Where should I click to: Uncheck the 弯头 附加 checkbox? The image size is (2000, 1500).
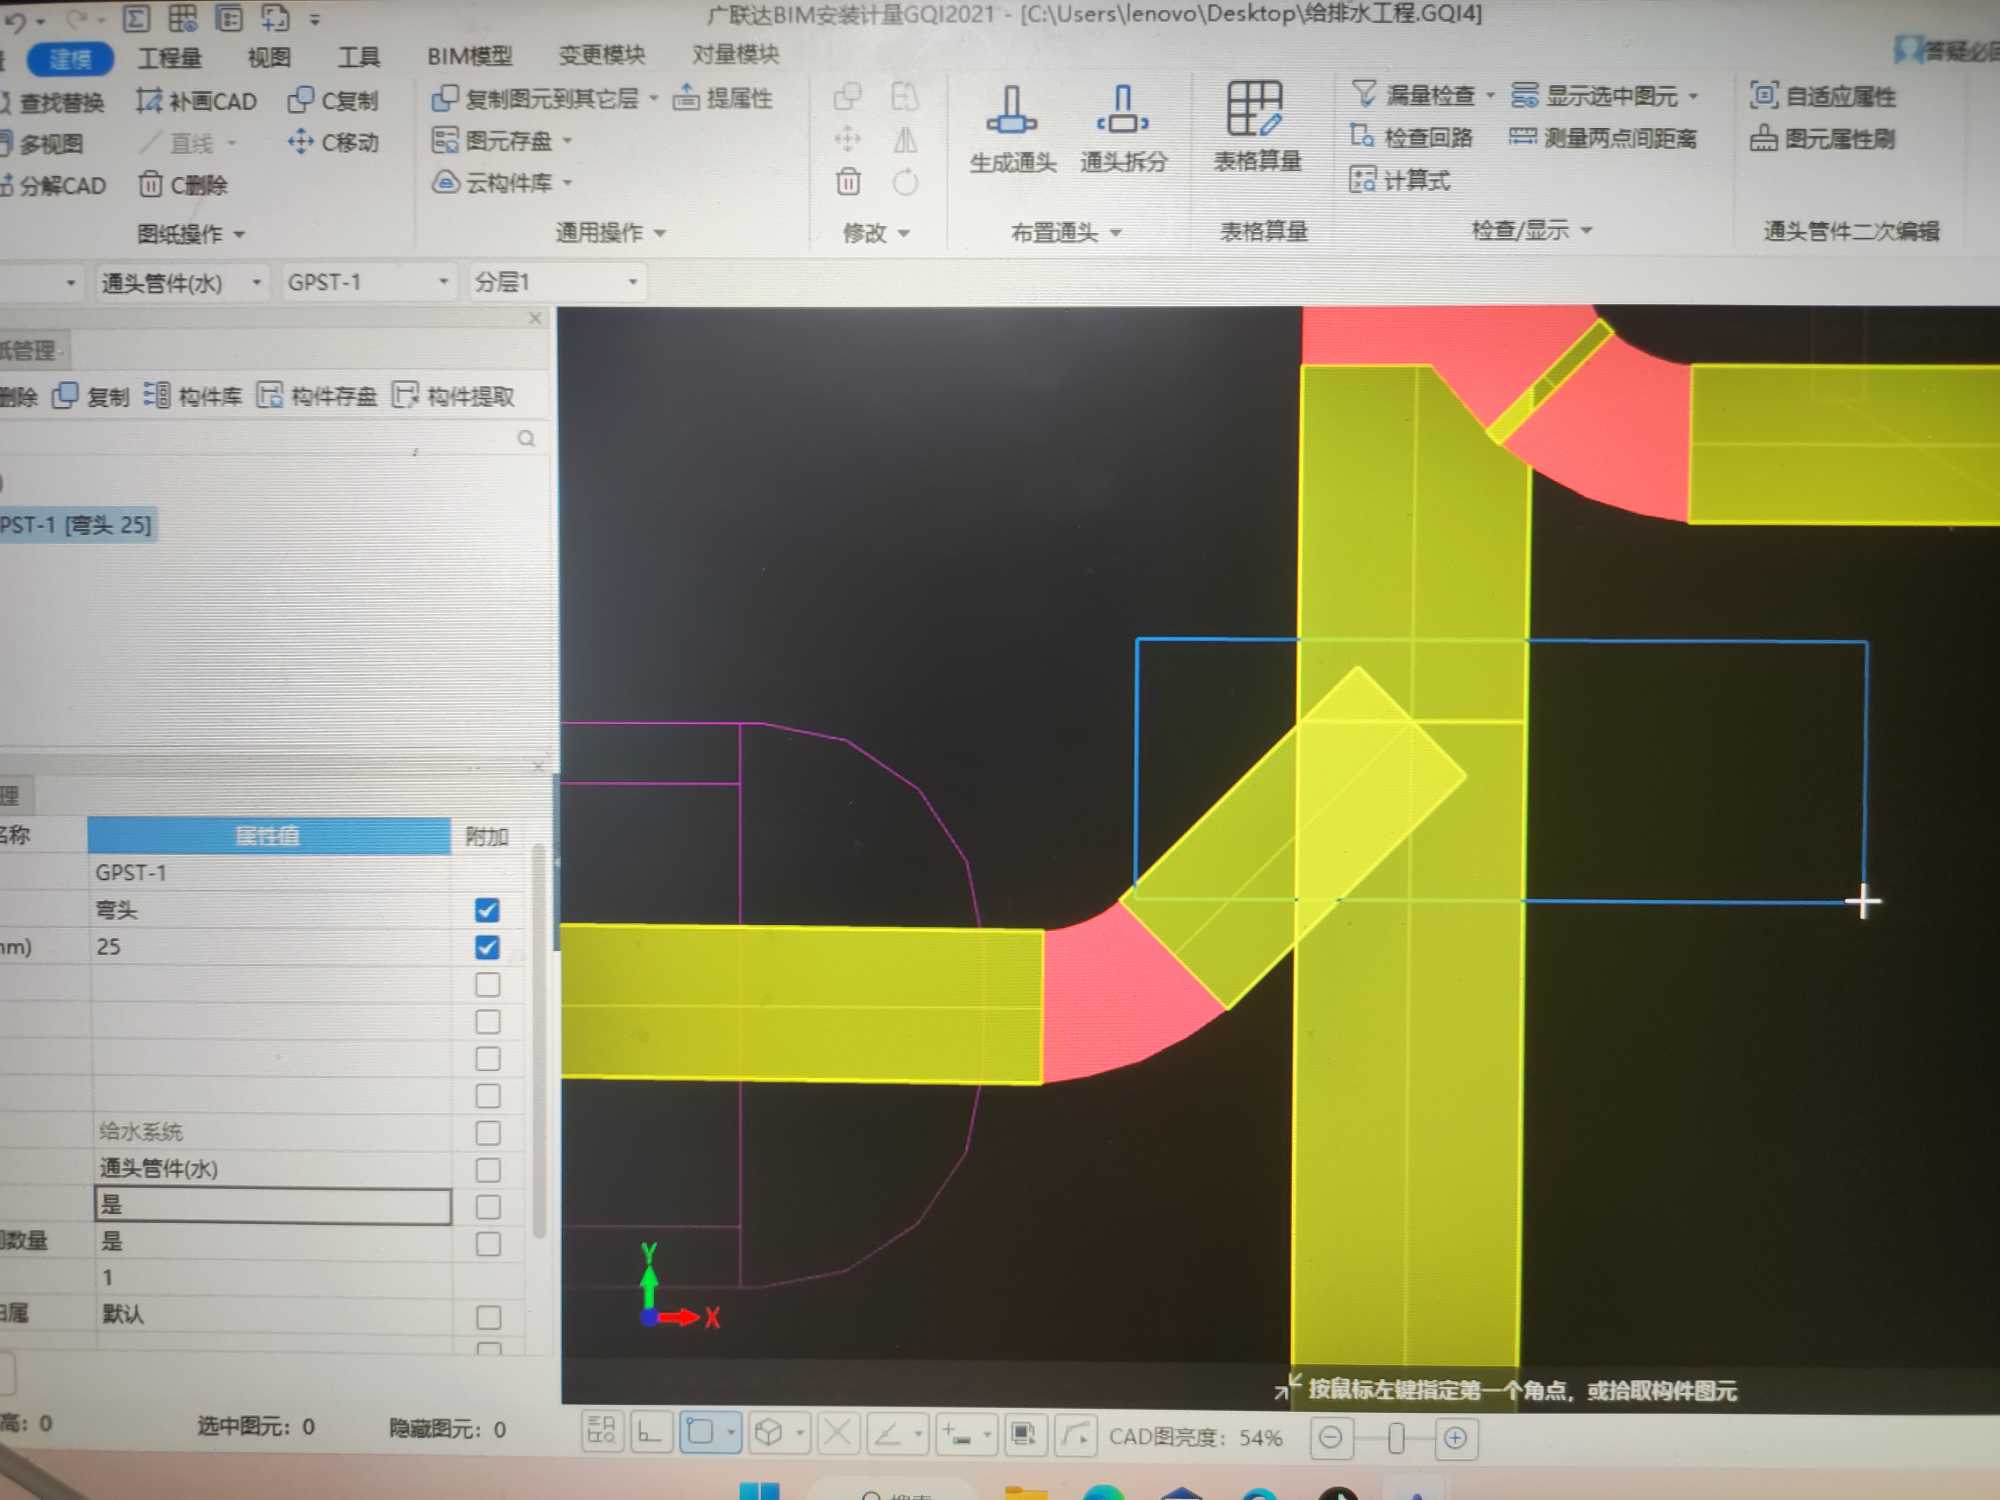click(487, 910)
